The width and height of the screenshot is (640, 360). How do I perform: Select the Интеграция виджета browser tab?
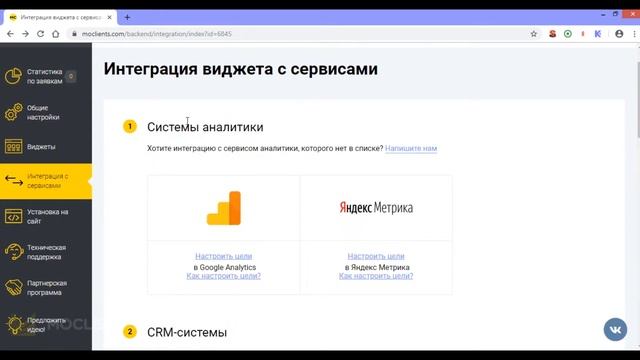(x=60, y=17)
